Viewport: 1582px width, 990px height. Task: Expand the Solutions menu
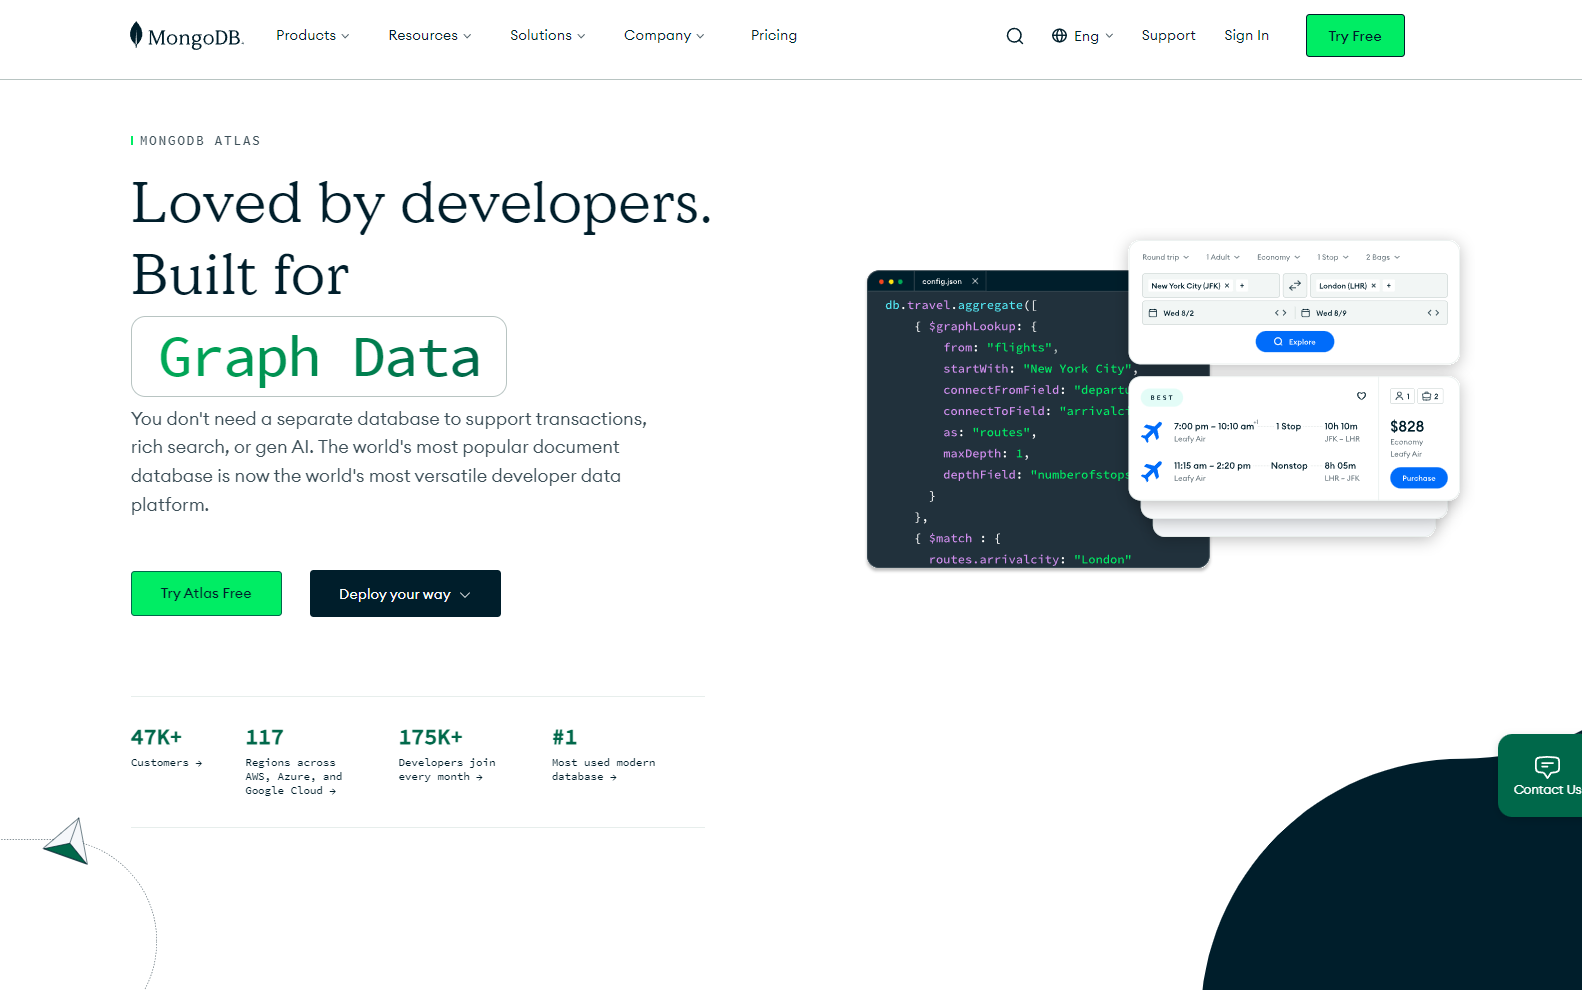(x=548, y=35)
